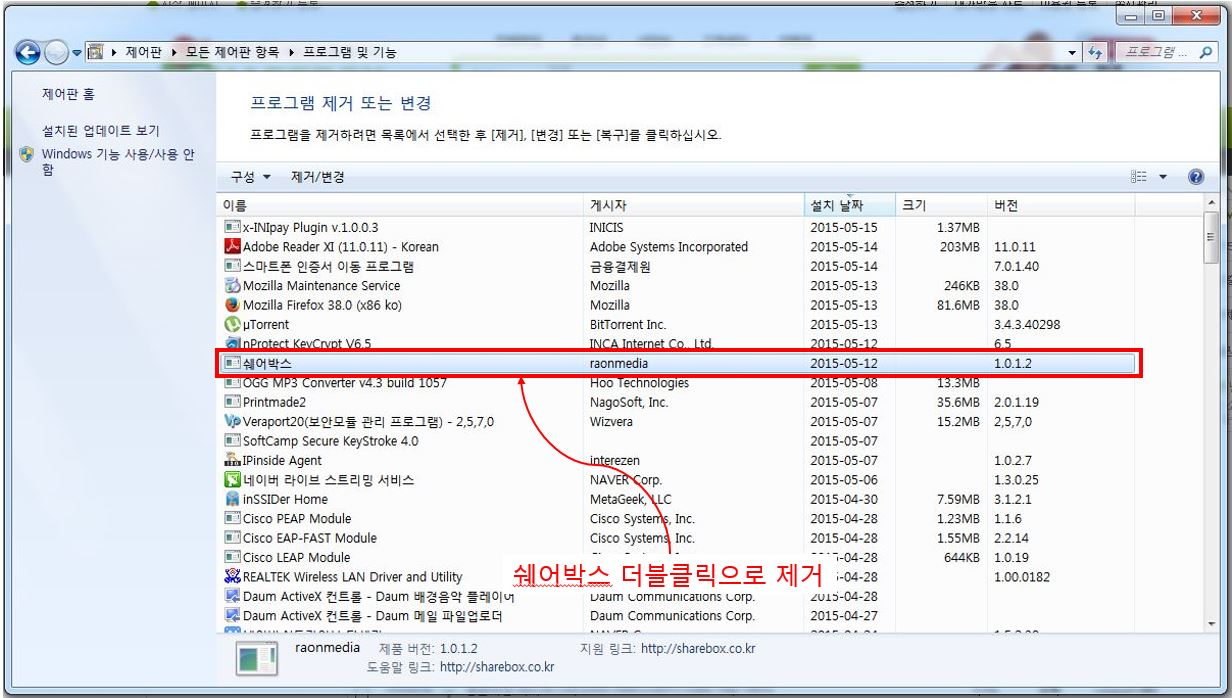The height and width of the screenshot is (698, 1232).
Task: Click the inSSIDer Home icon
Action: 233,499
